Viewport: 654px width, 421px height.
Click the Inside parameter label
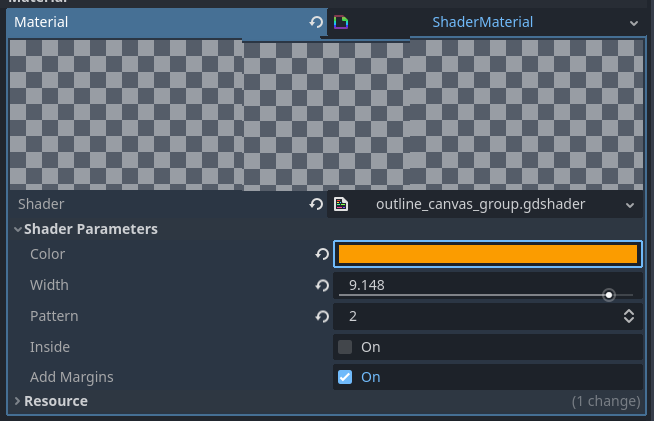(x=50, y=347)
